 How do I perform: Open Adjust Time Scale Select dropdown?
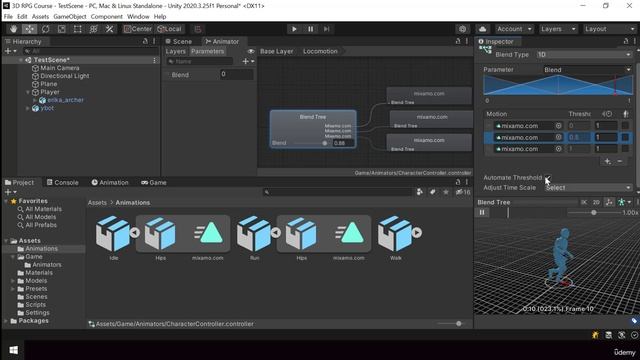[x=588, y=188]
